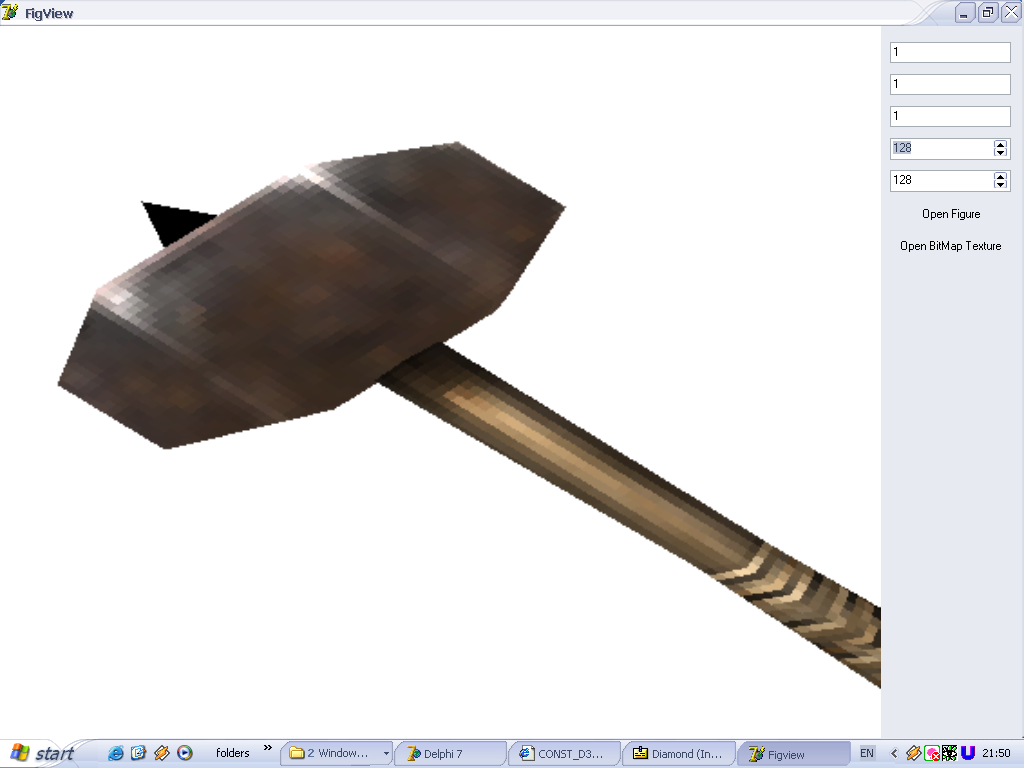Click the up arrow of second 128 spinner
The image size is (1024, 768).
point(1000,176)
